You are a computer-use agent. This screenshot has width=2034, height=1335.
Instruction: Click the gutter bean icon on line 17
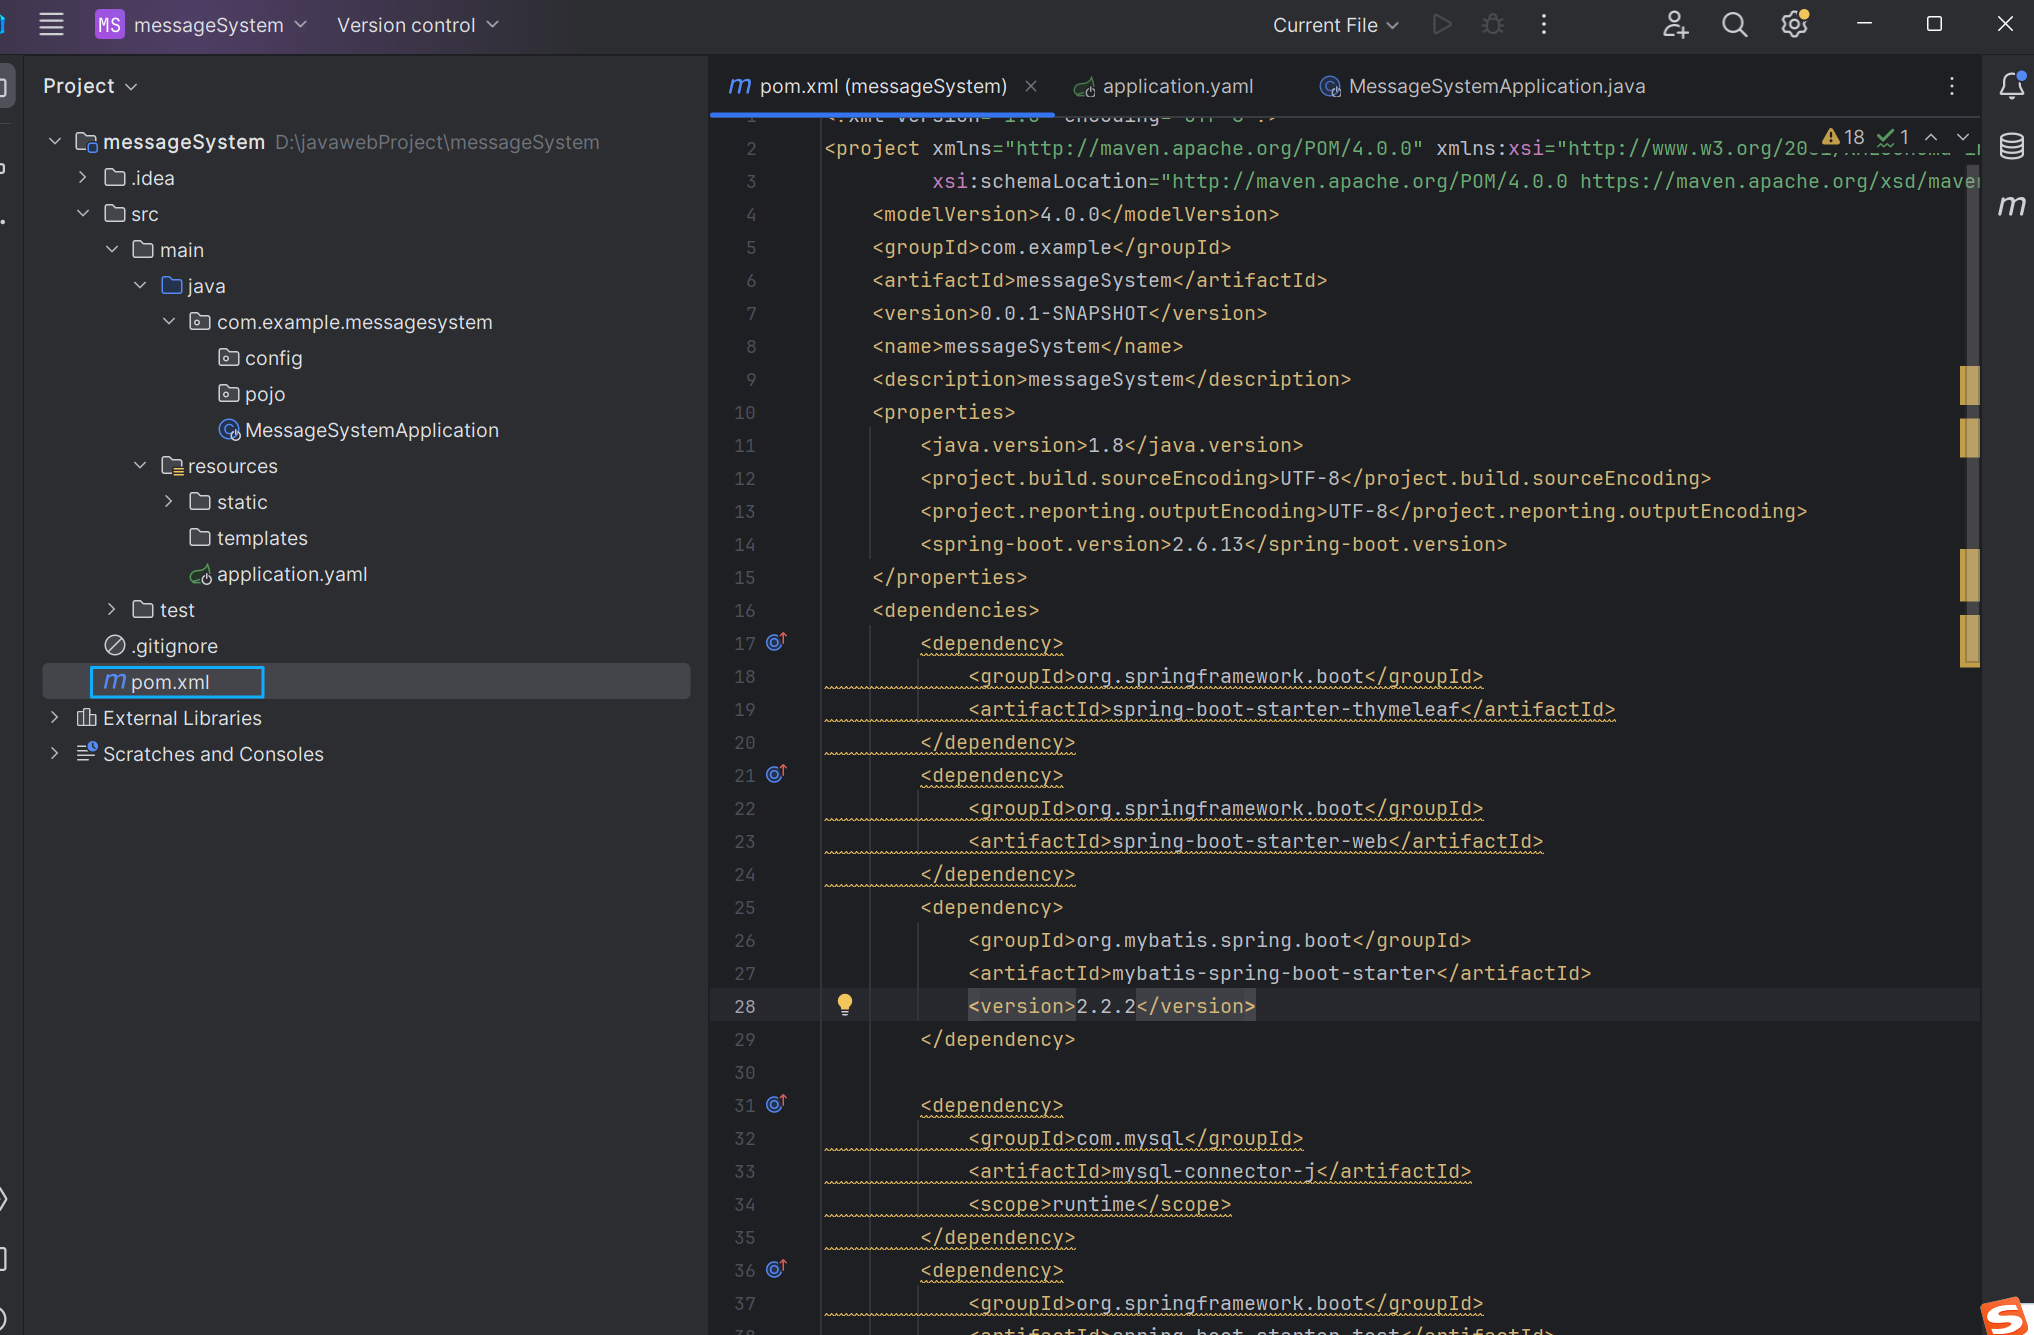[776, 642]
